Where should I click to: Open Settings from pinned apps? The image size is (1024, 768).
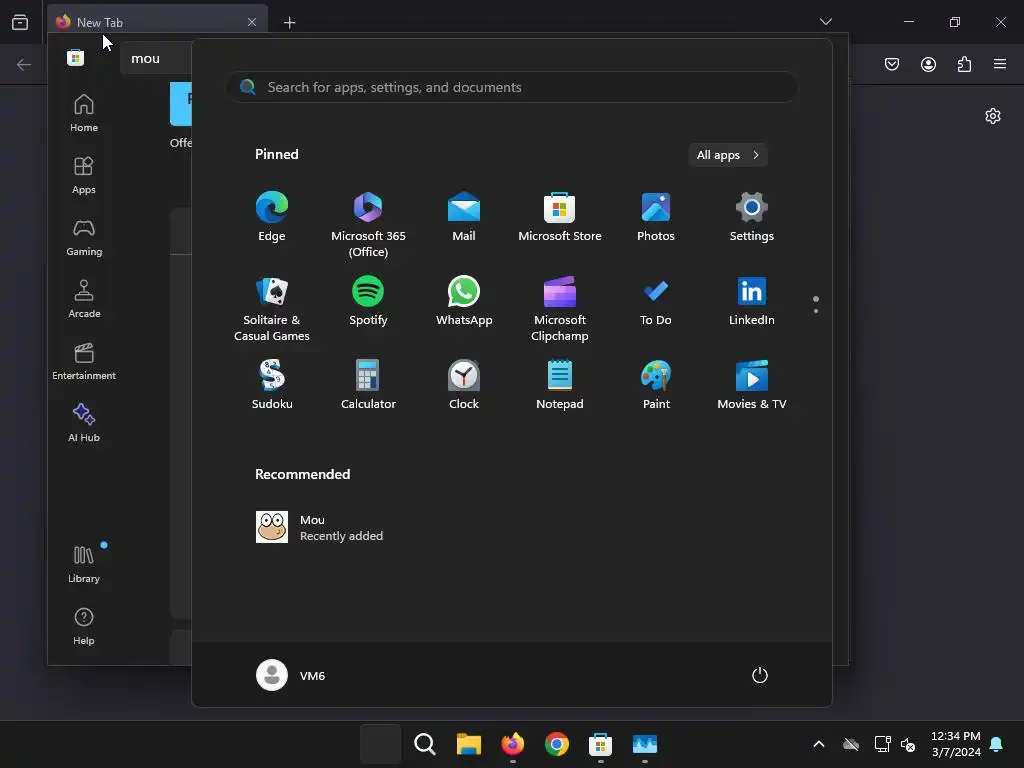[x=752, y=217]
